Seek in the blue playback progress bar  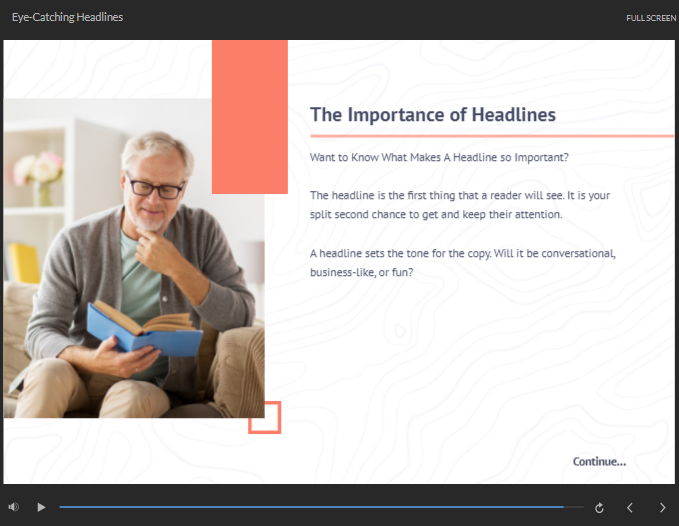tap(321, 507)
